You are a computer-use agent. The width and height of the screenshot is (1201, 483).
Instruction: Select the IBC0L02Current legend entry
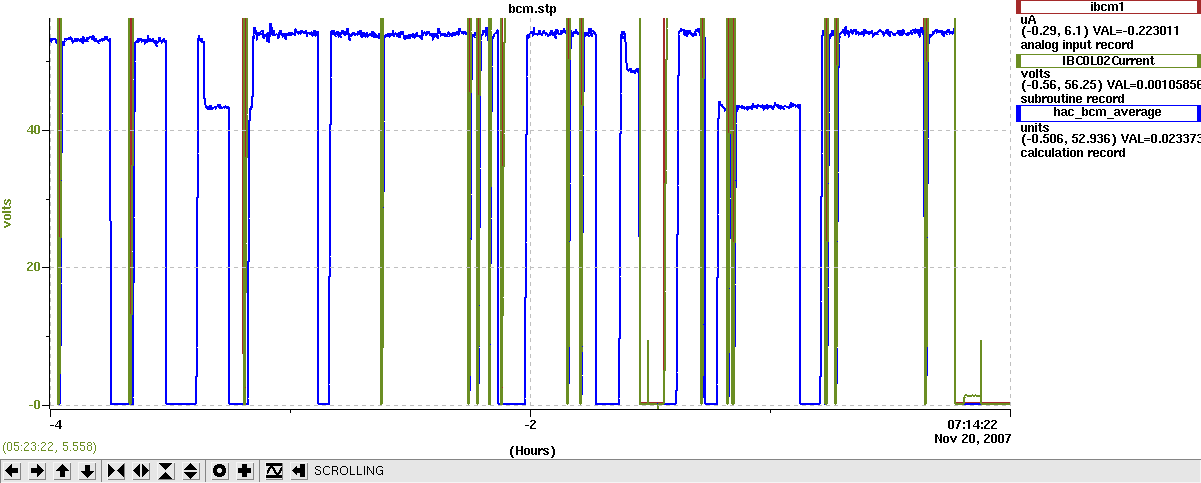click(x=1106, y=60)
